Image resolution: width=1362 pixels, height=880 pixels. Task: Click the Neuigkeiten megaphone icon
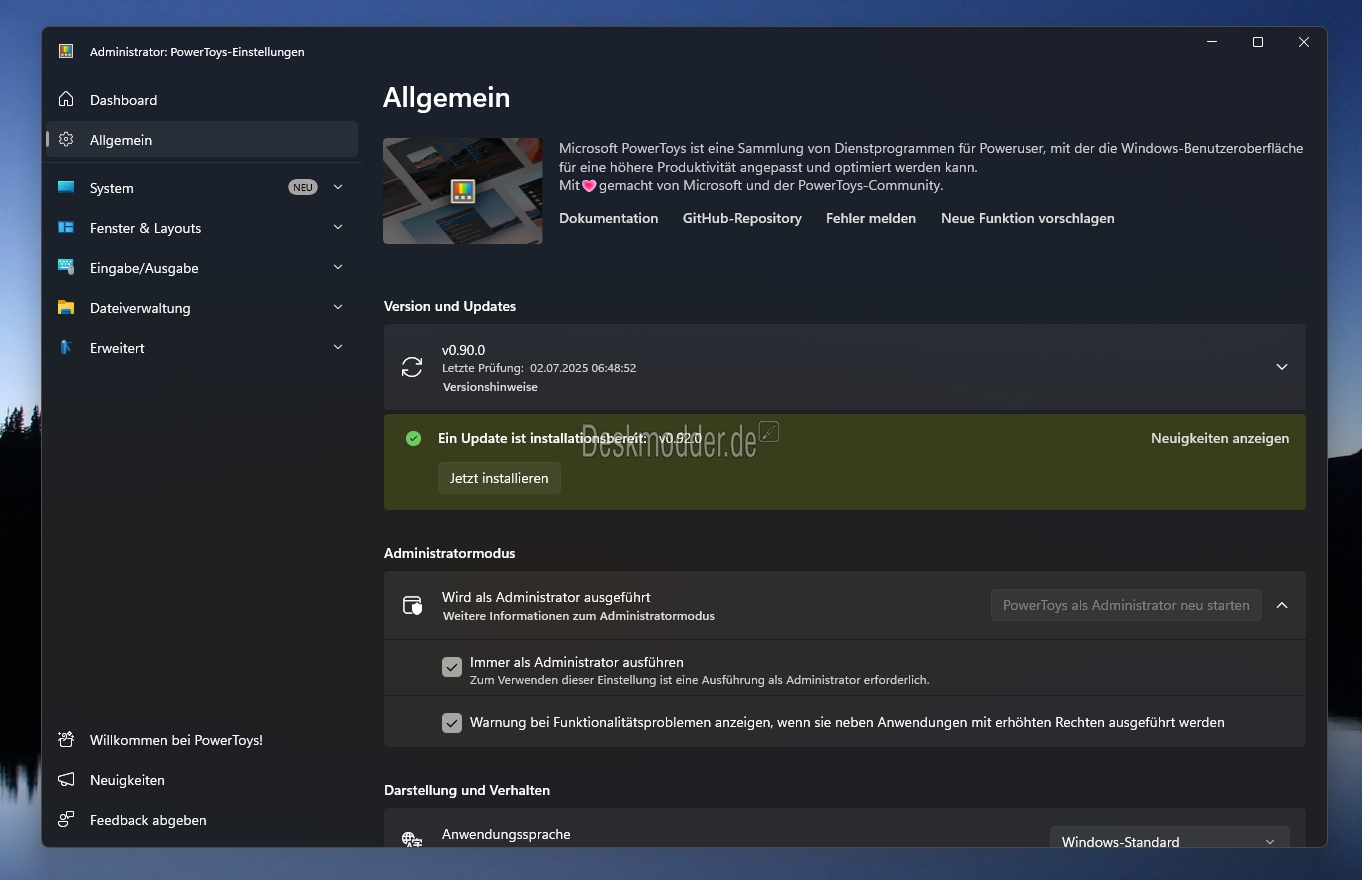coord(66,779)
